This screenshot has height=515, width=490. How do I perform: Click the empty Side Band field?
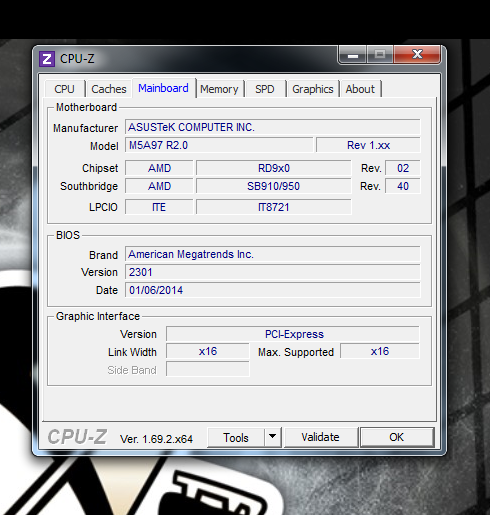208,369
